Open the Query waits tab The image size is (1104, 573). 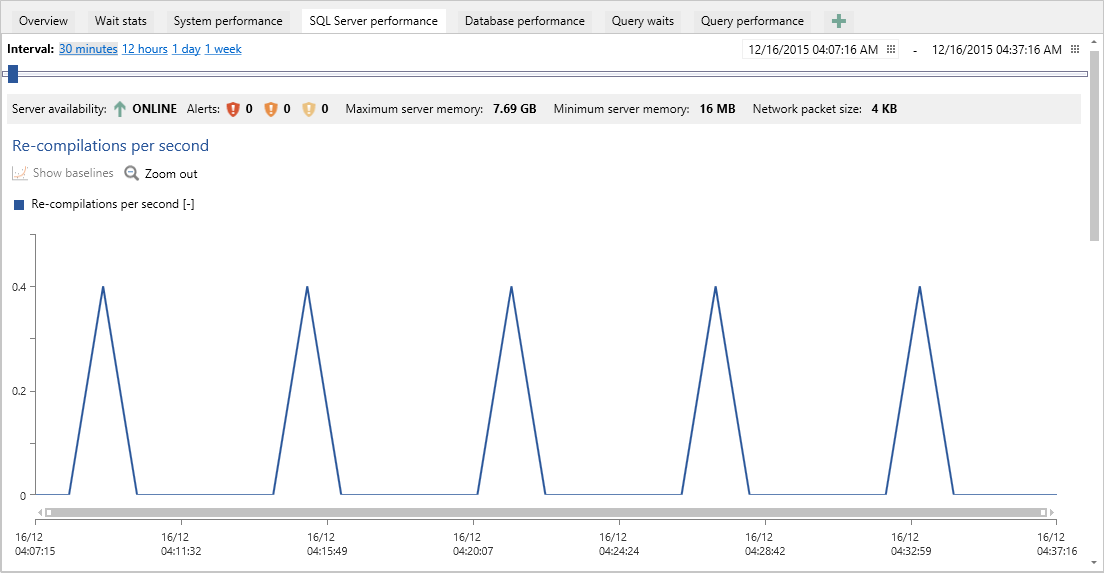tap(643, 21)
